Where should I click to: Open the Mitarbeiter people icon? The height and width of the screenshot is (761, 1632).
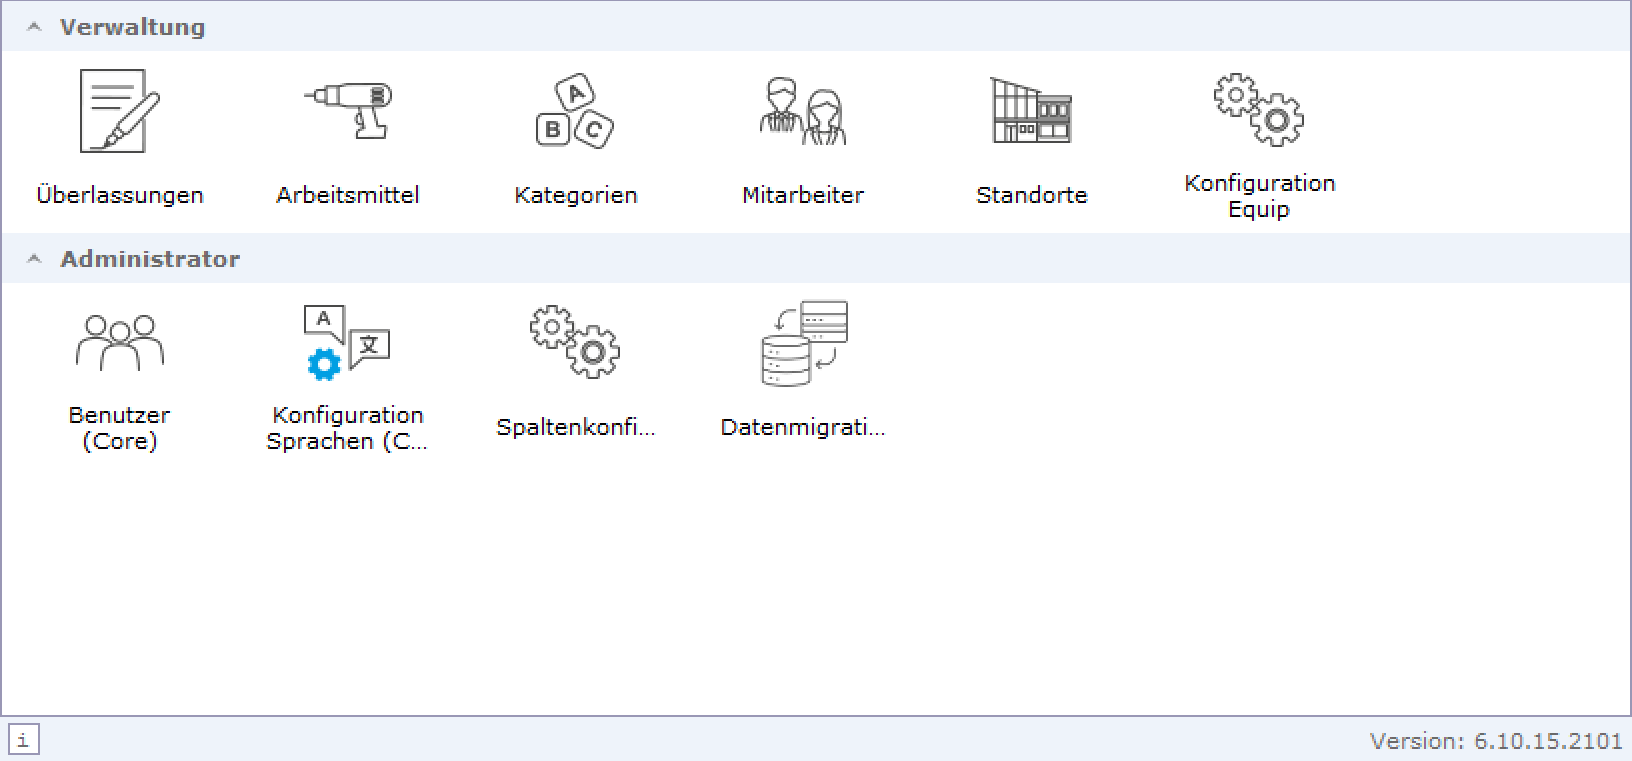(x=803, y=111)
